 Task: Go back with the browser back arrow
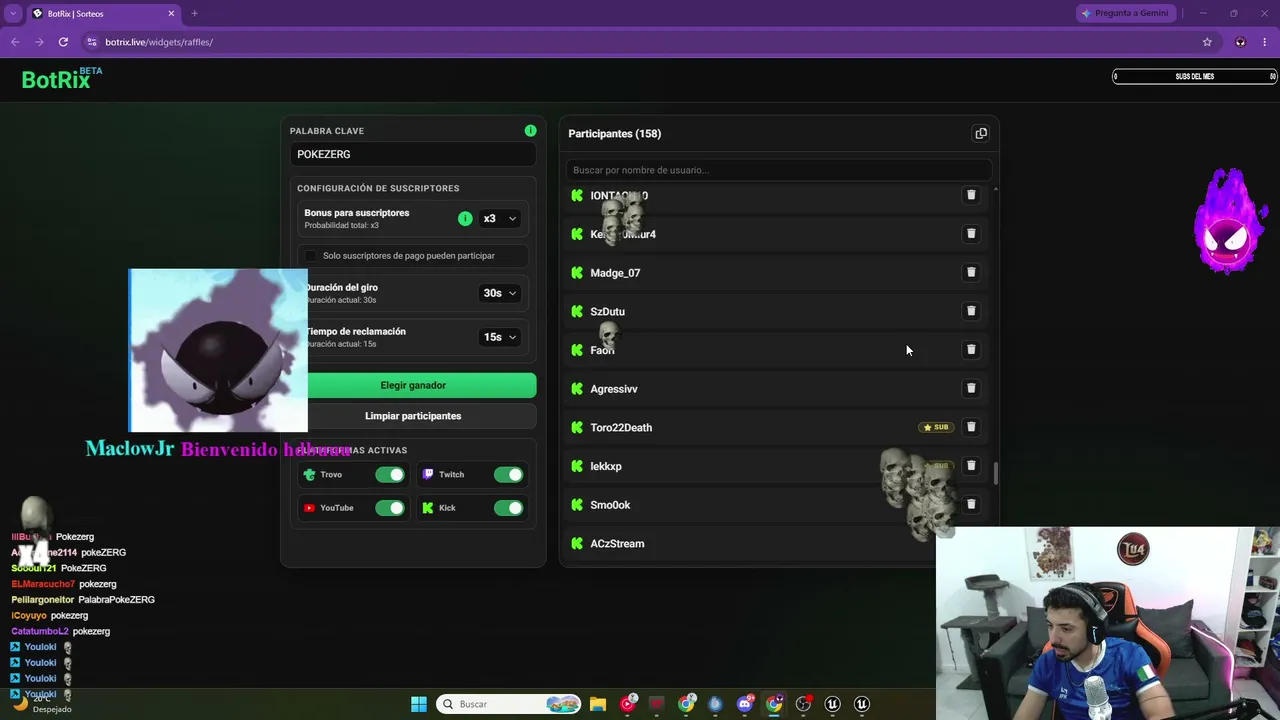(15, 42)
